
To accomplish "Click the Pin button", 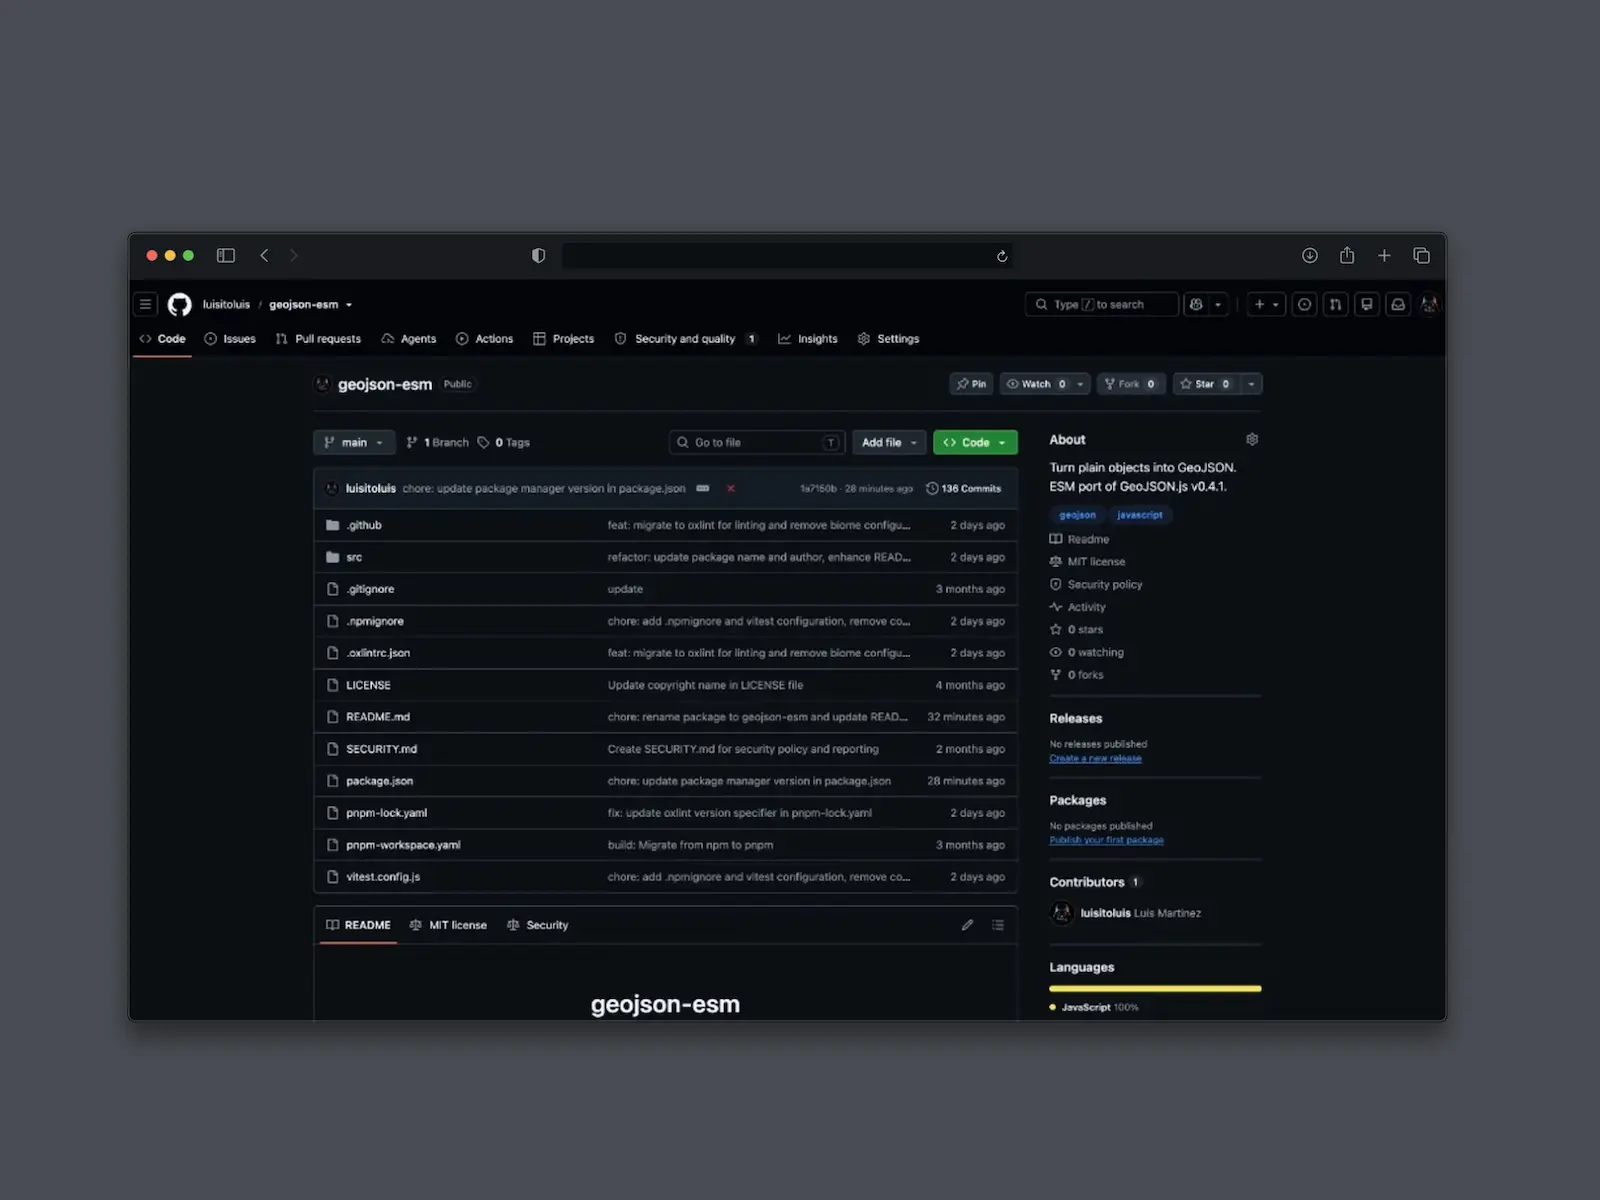I will 971,384.
